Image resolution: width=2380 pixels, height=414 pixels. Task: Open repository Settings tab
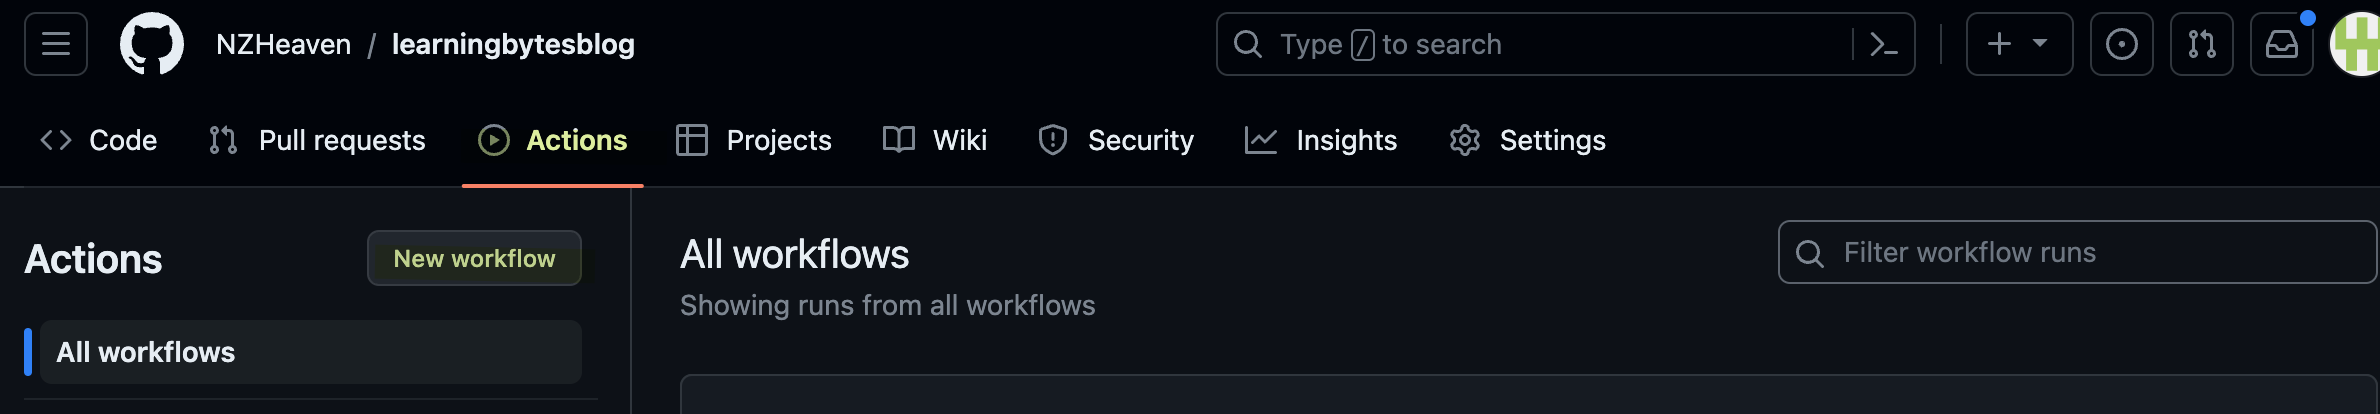pos(1527,140)
